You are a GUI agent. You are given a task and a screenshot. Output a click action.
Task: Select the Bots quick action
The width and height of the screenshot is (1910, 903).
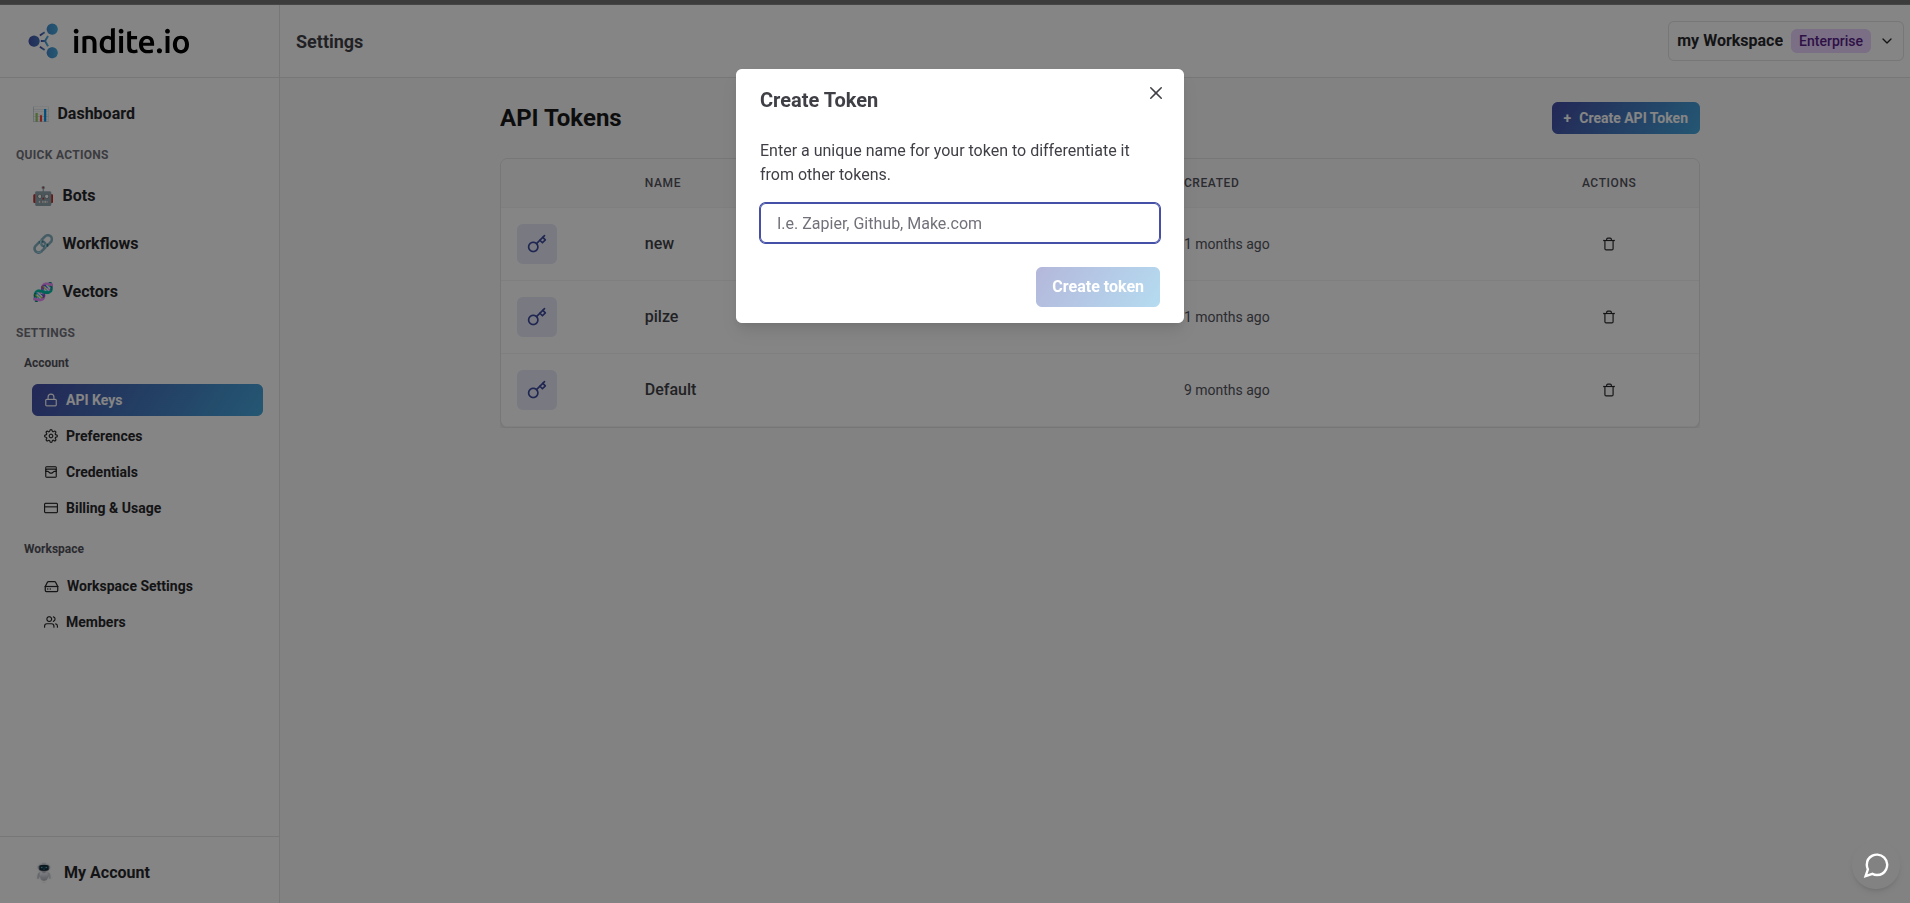click(x=77, y=195)
